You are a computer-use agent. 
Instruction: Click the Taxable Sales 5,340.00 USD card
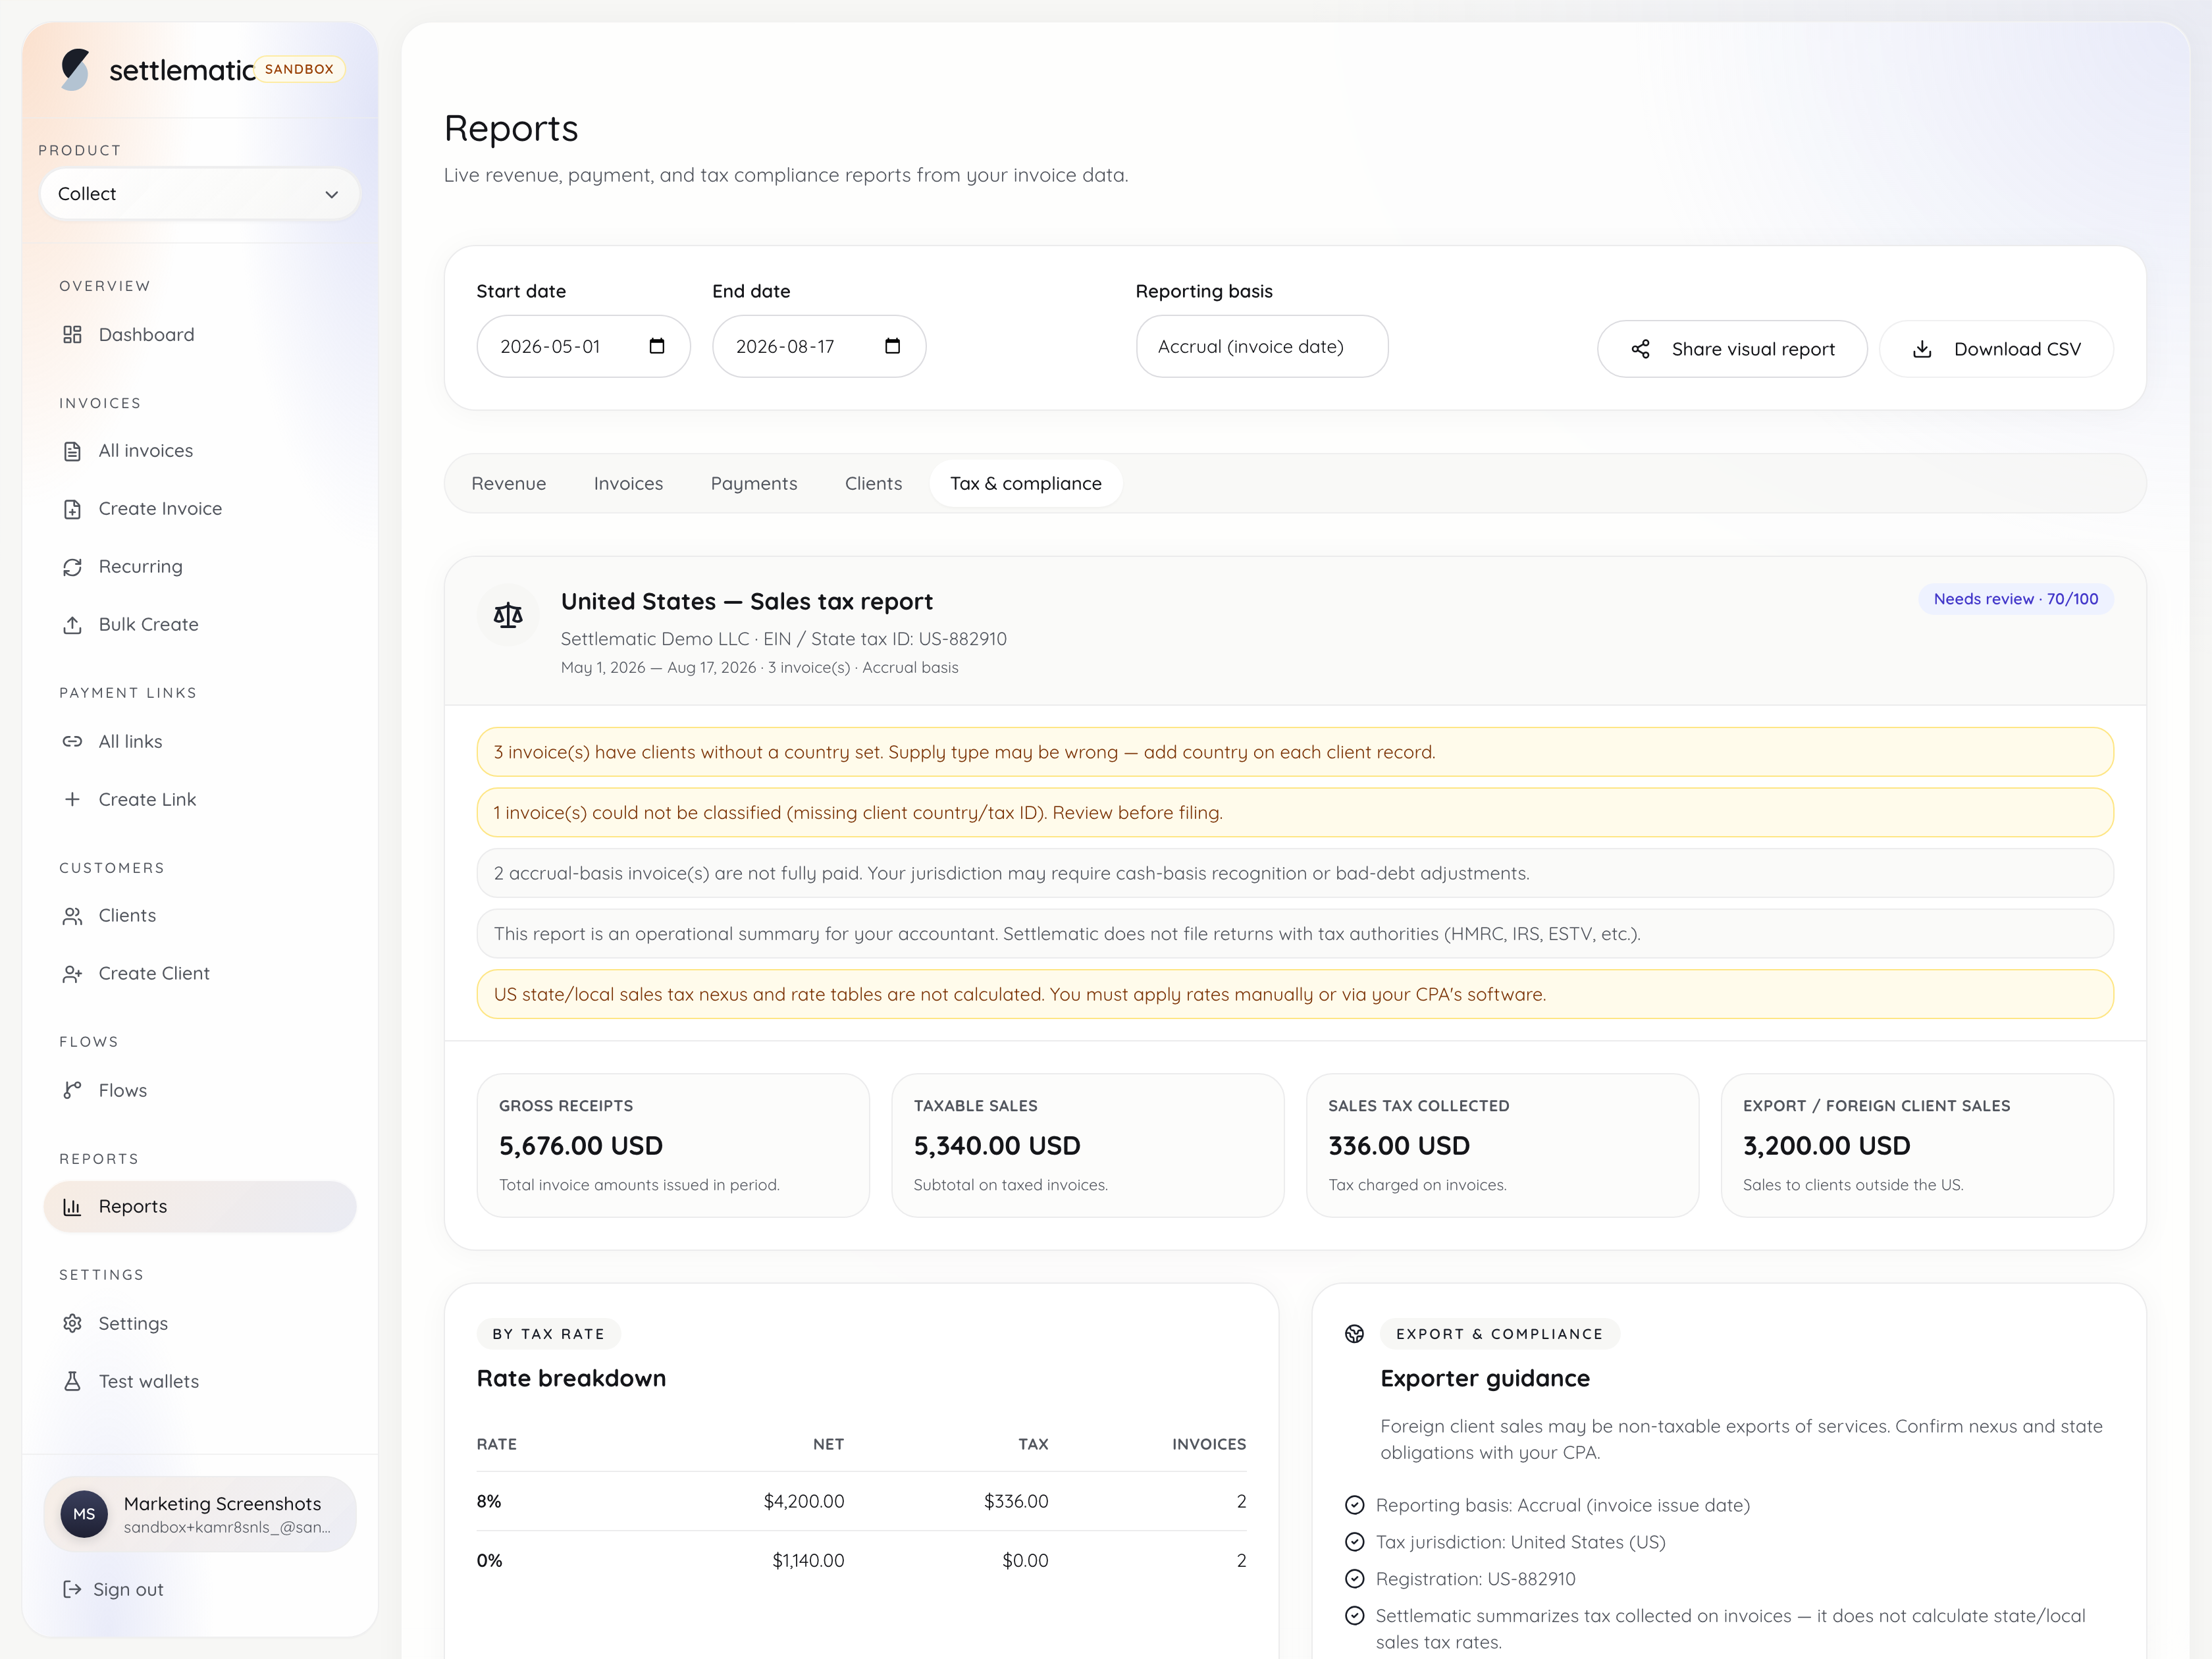pos(1088,1145)
